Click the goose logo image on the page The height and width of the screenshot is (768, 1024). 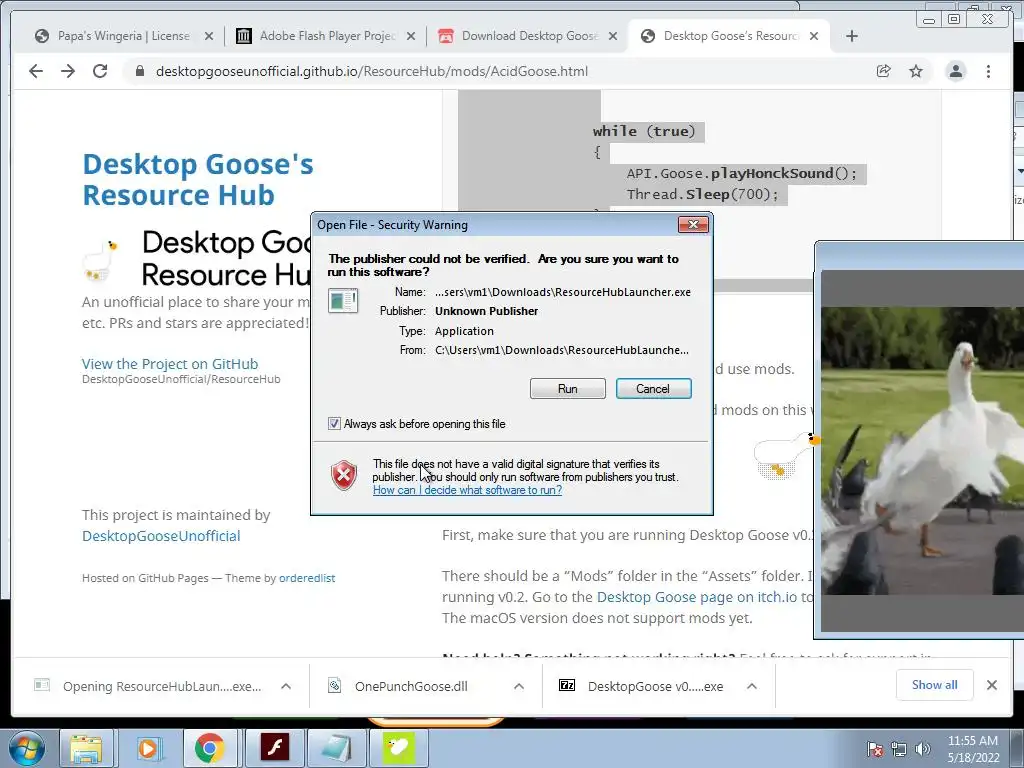101,261
